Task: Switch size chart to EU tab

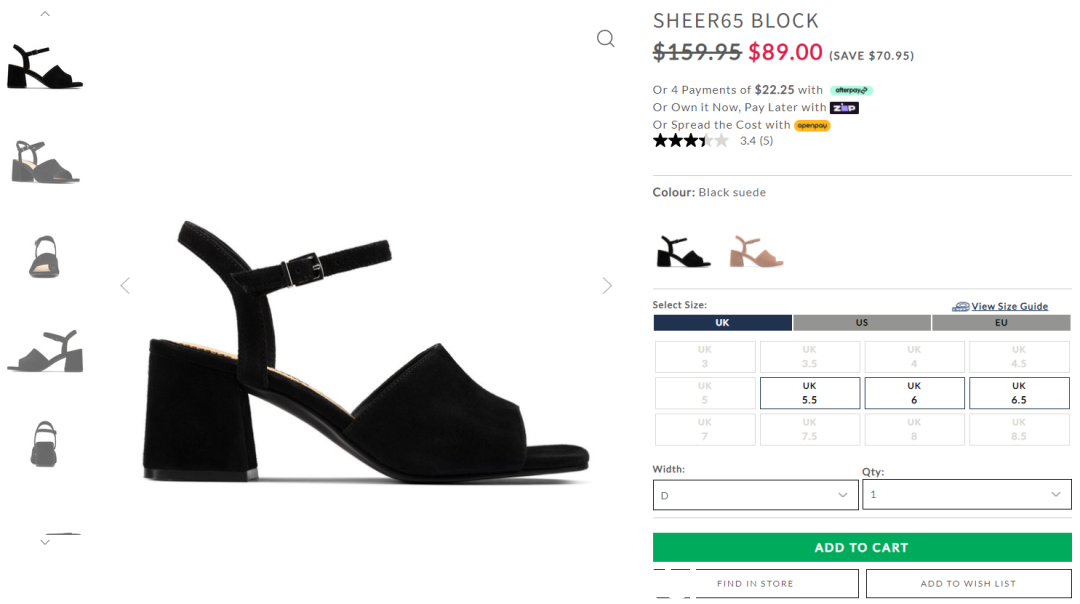Action: pyautogui.click(x=1001, y=323)
